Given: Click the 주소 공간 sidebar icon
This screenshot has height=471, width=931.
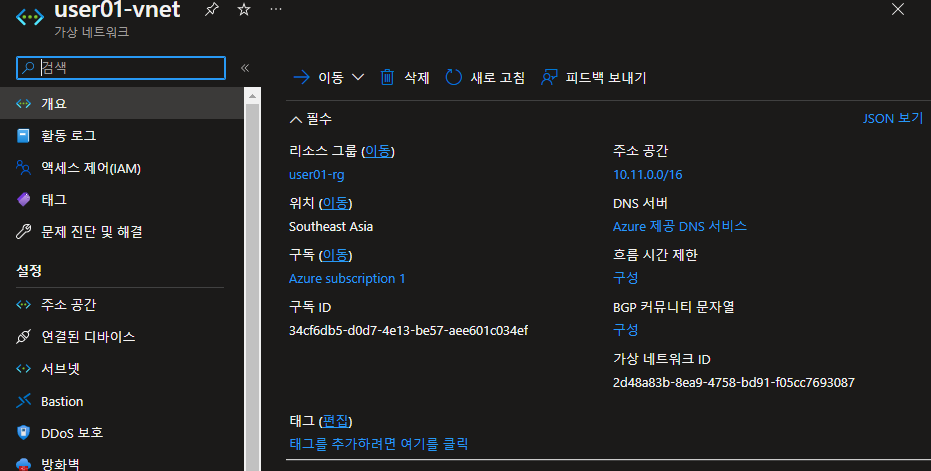Looking at the screenshot, I should tap(23, 305).
